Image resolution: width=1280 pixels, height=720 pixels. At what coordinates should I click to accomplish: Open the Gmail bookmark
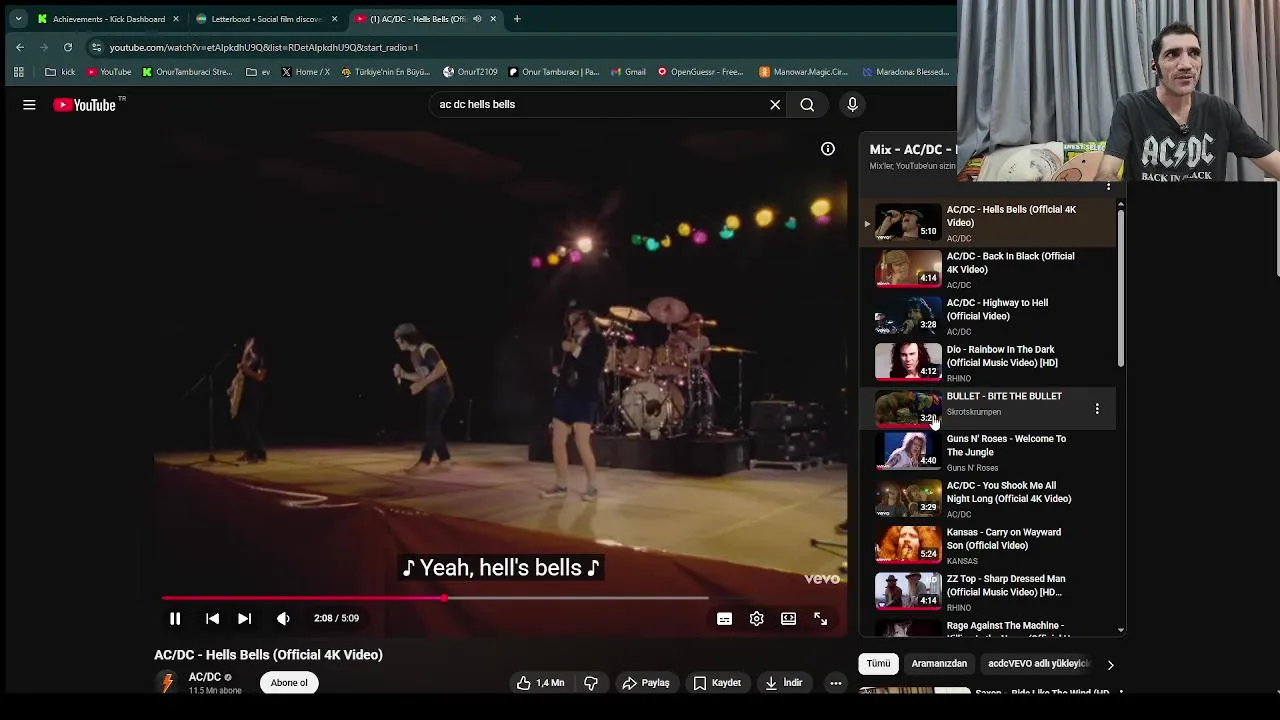tap(628, 72)
